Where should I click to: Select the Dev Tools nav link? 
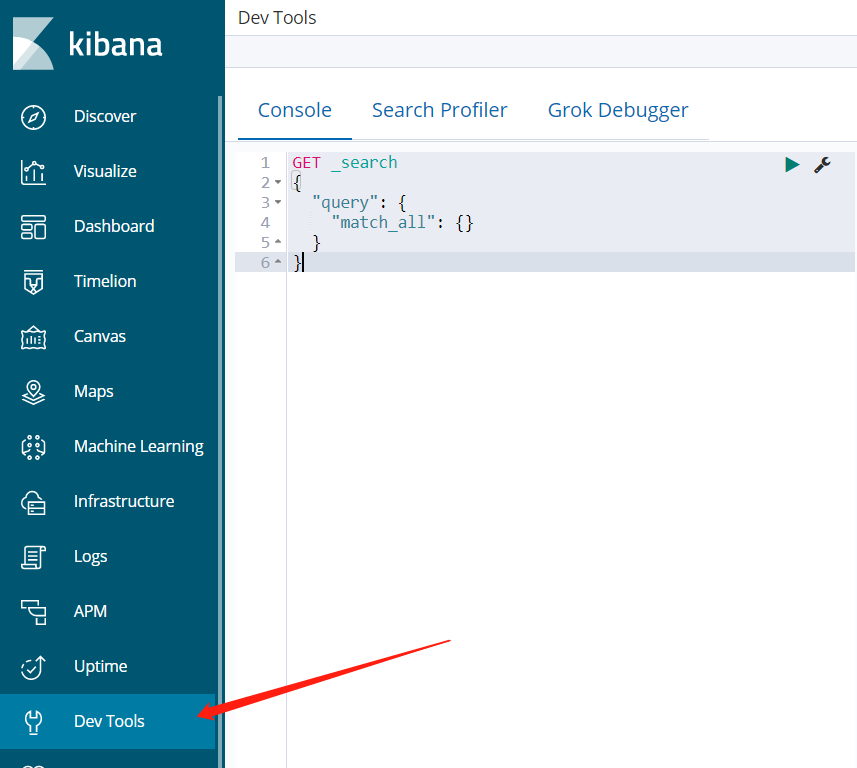pos(109,722)
